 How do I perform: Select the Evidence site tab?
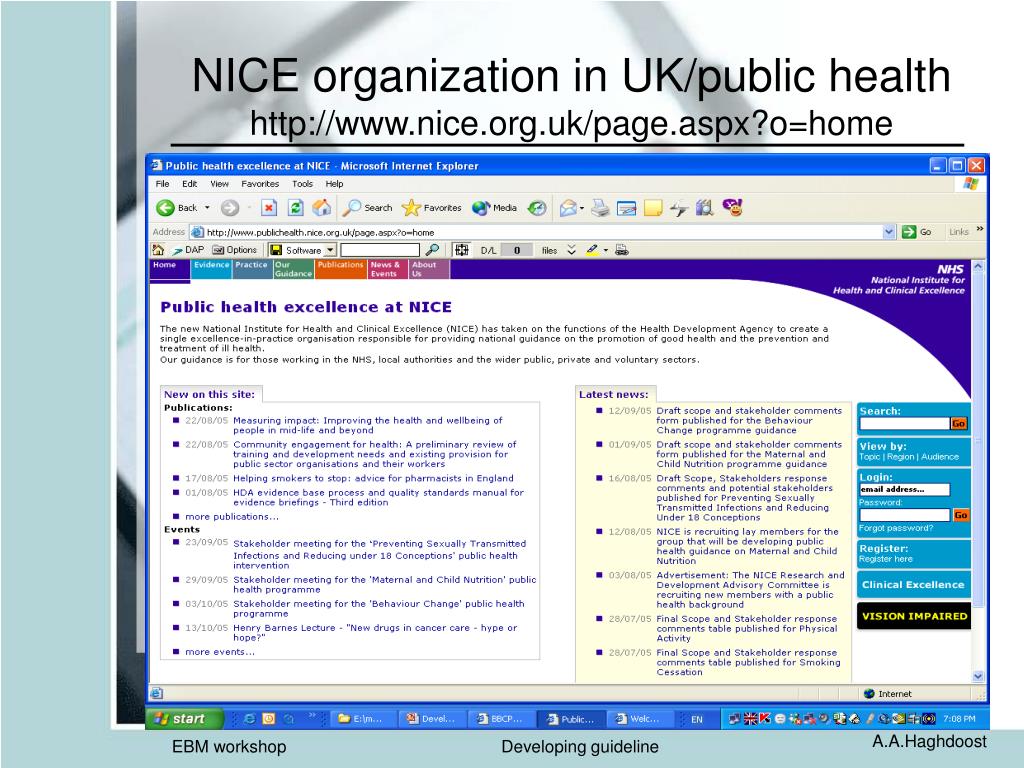tap(211, 269)
